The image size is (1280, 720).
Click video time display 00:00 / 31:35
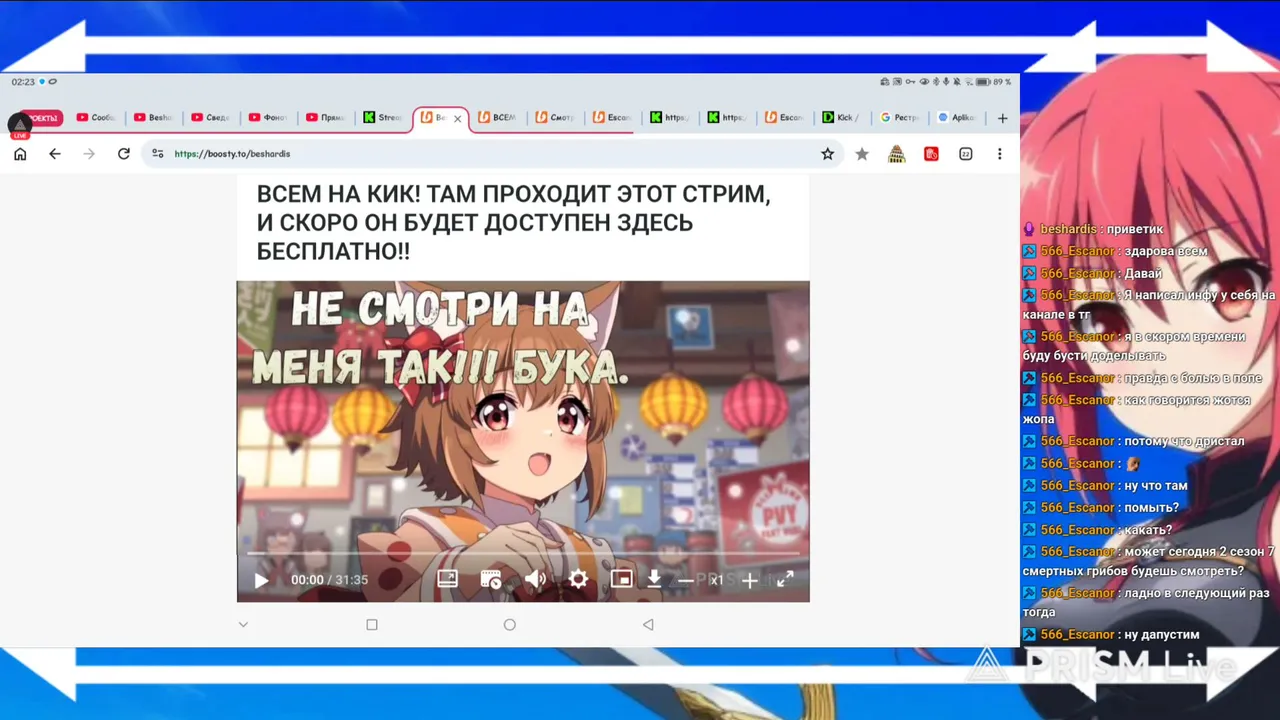329,580
